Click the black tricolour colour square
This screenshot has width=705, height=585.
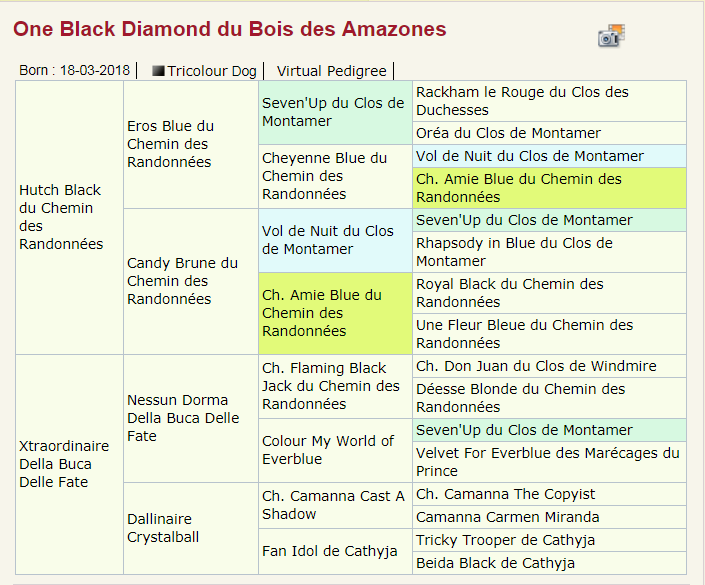158,71
